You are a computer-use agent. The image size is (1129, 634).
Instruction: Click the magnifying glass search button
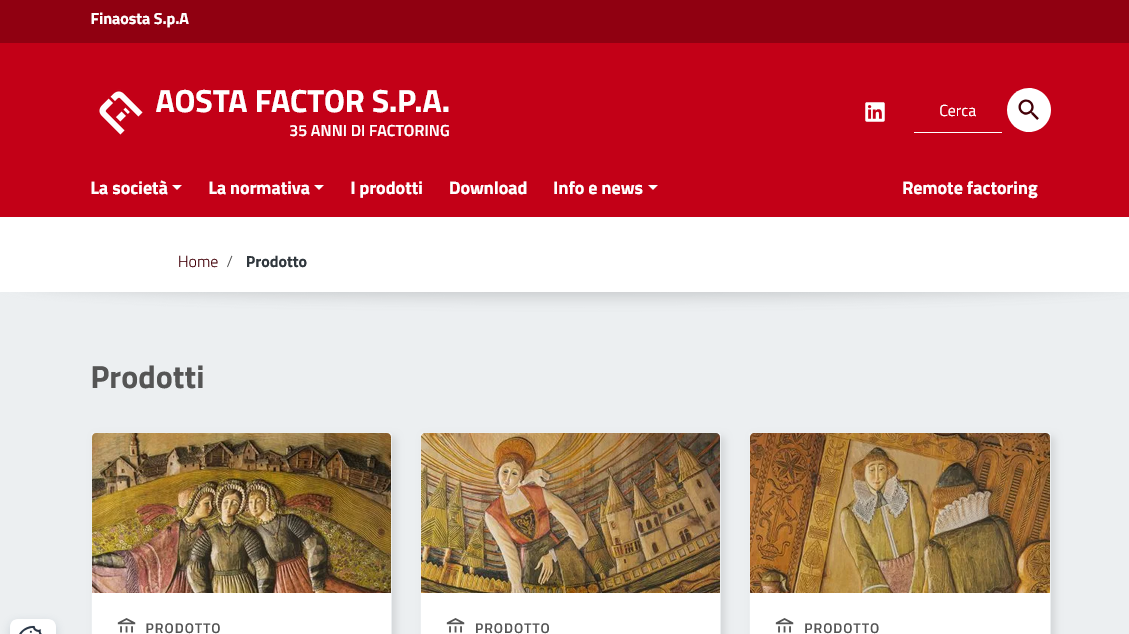tap(1028, 110)
